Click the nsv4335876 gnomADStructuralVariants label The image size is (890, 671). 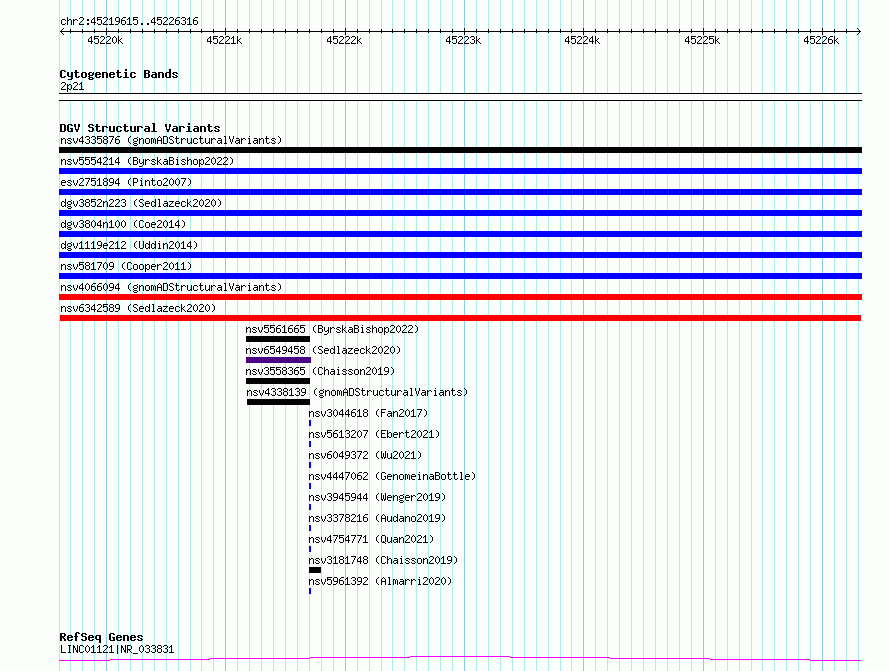pos(171,140)
